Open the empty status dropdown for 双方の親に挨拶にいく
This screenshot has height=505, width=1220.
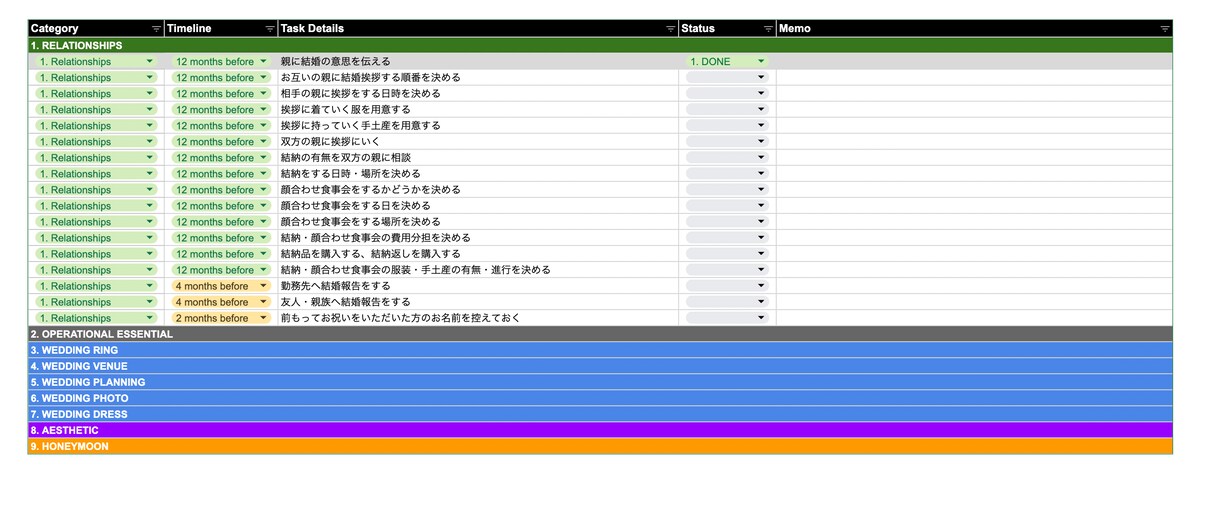[x=727, y=142]
